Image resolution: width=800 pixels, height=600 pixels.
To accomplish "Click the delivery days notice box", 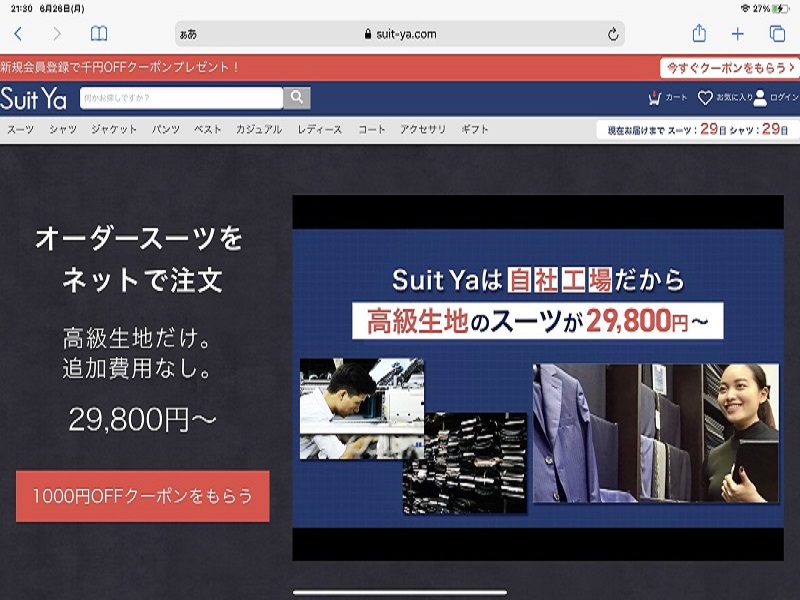I will pos(697,130).
